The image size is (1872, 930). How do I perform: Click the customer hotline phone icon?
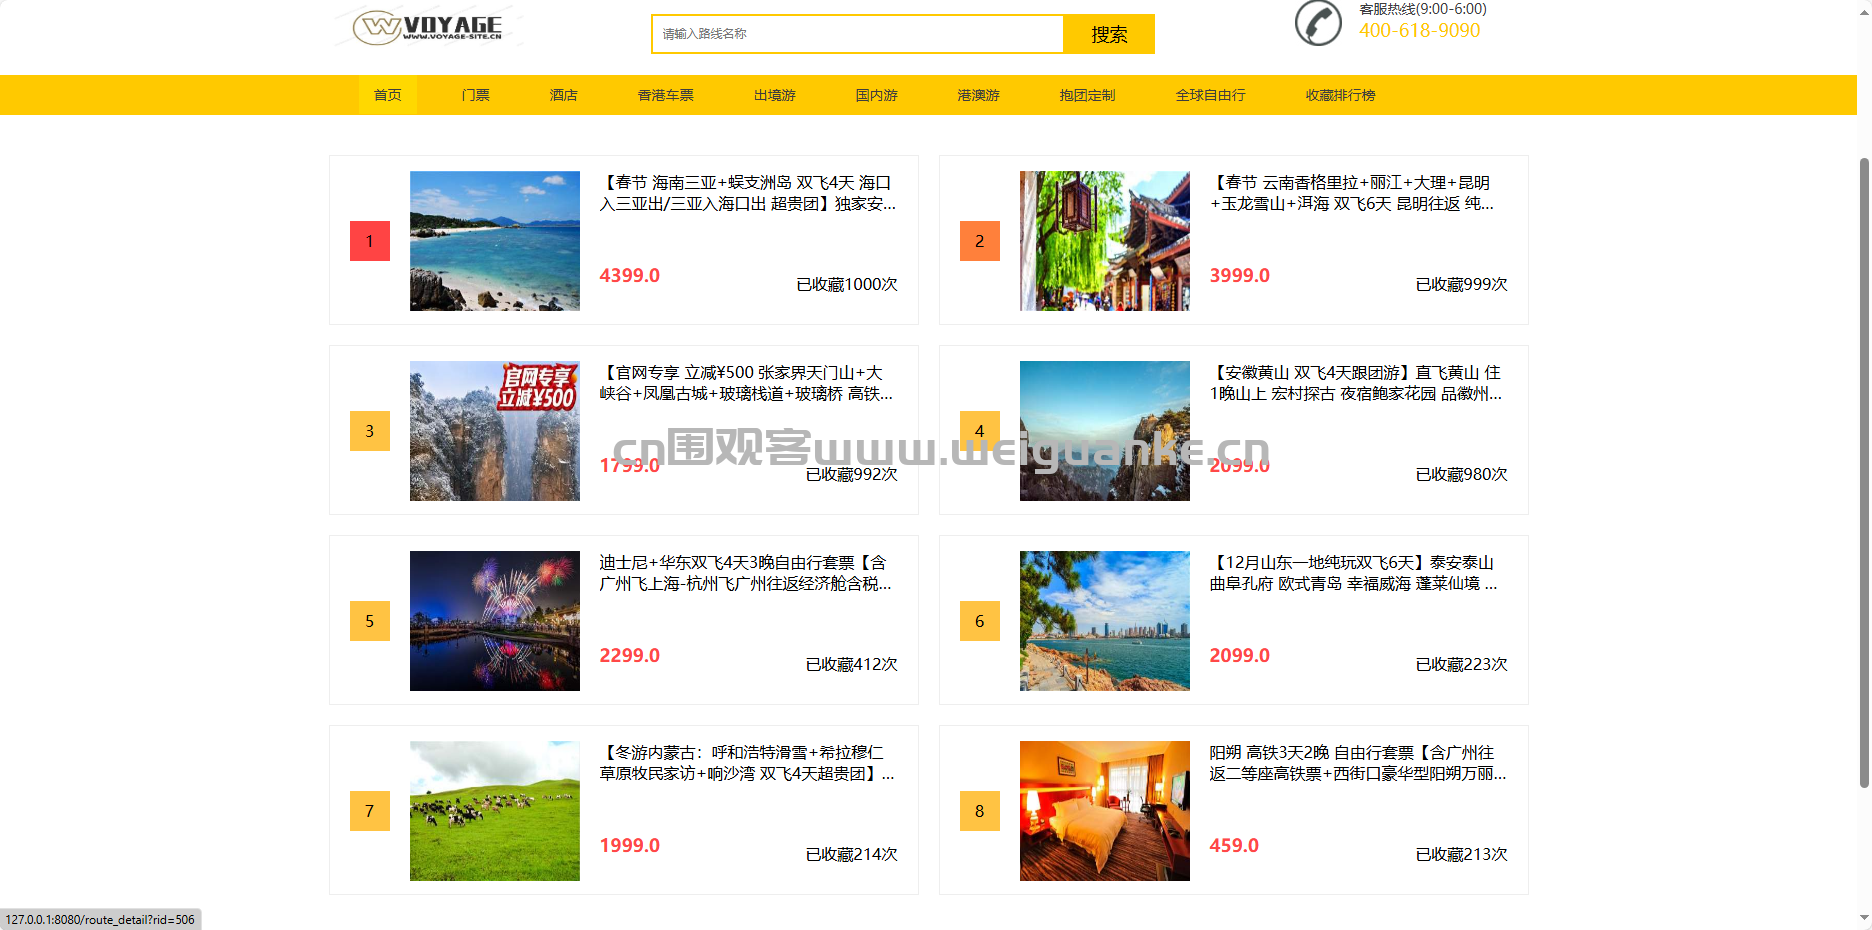pyautogui.click(x=1318, y=23)
